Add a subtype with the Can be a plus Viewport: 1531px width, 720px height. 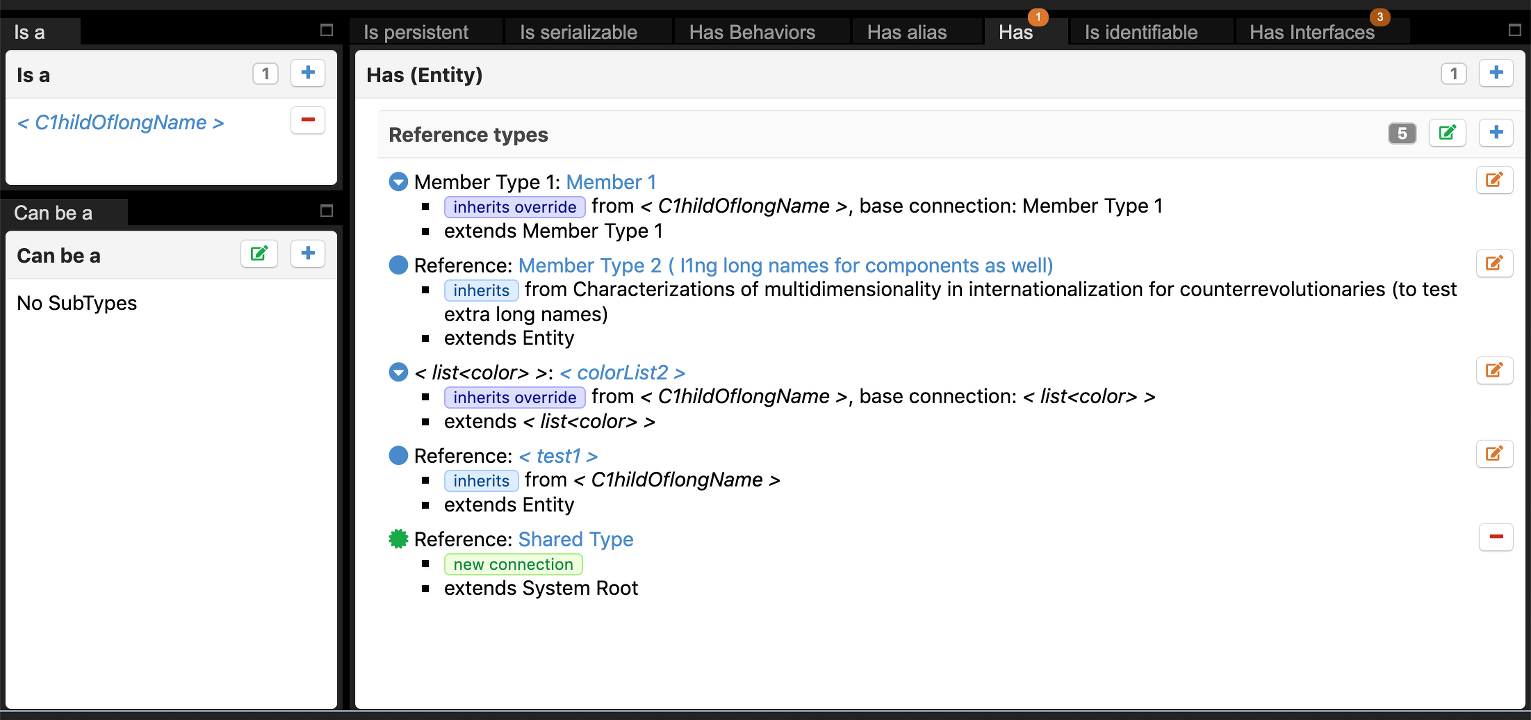[x=307, y=254]
